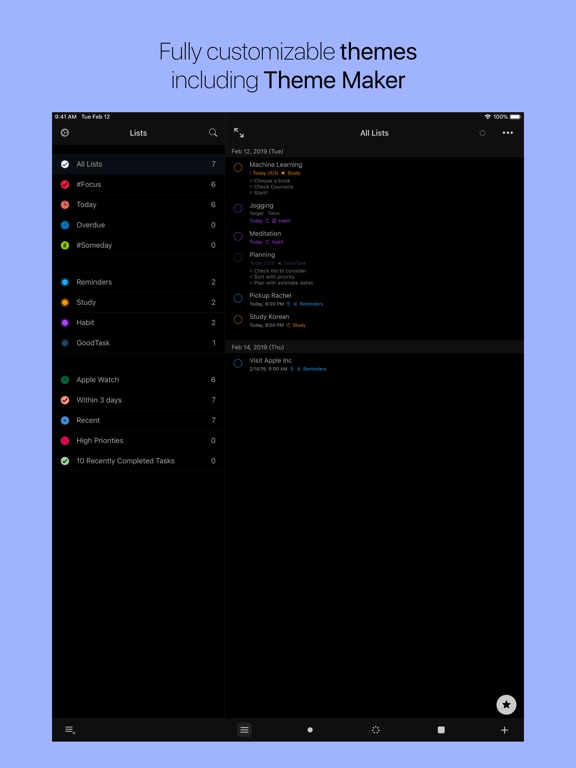Open Pickup Rachel task title
Image resolution: width=576 pixels, height=768 pixels.
270,295
